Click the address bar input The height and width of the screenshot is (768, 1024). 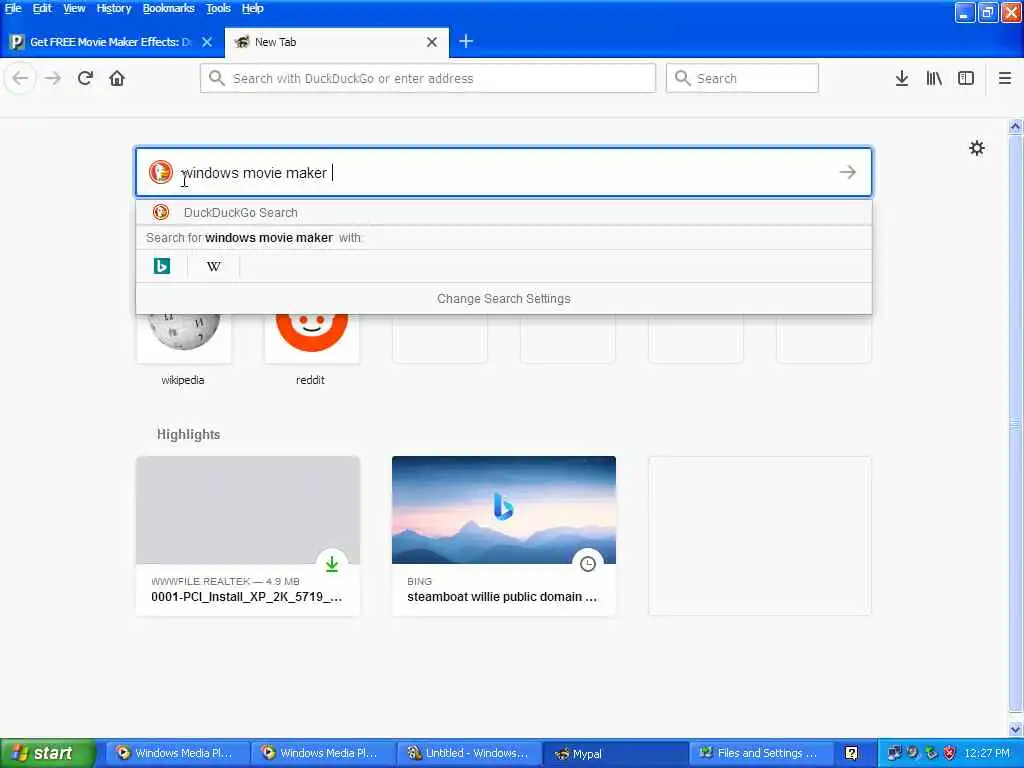coord(428,78)
